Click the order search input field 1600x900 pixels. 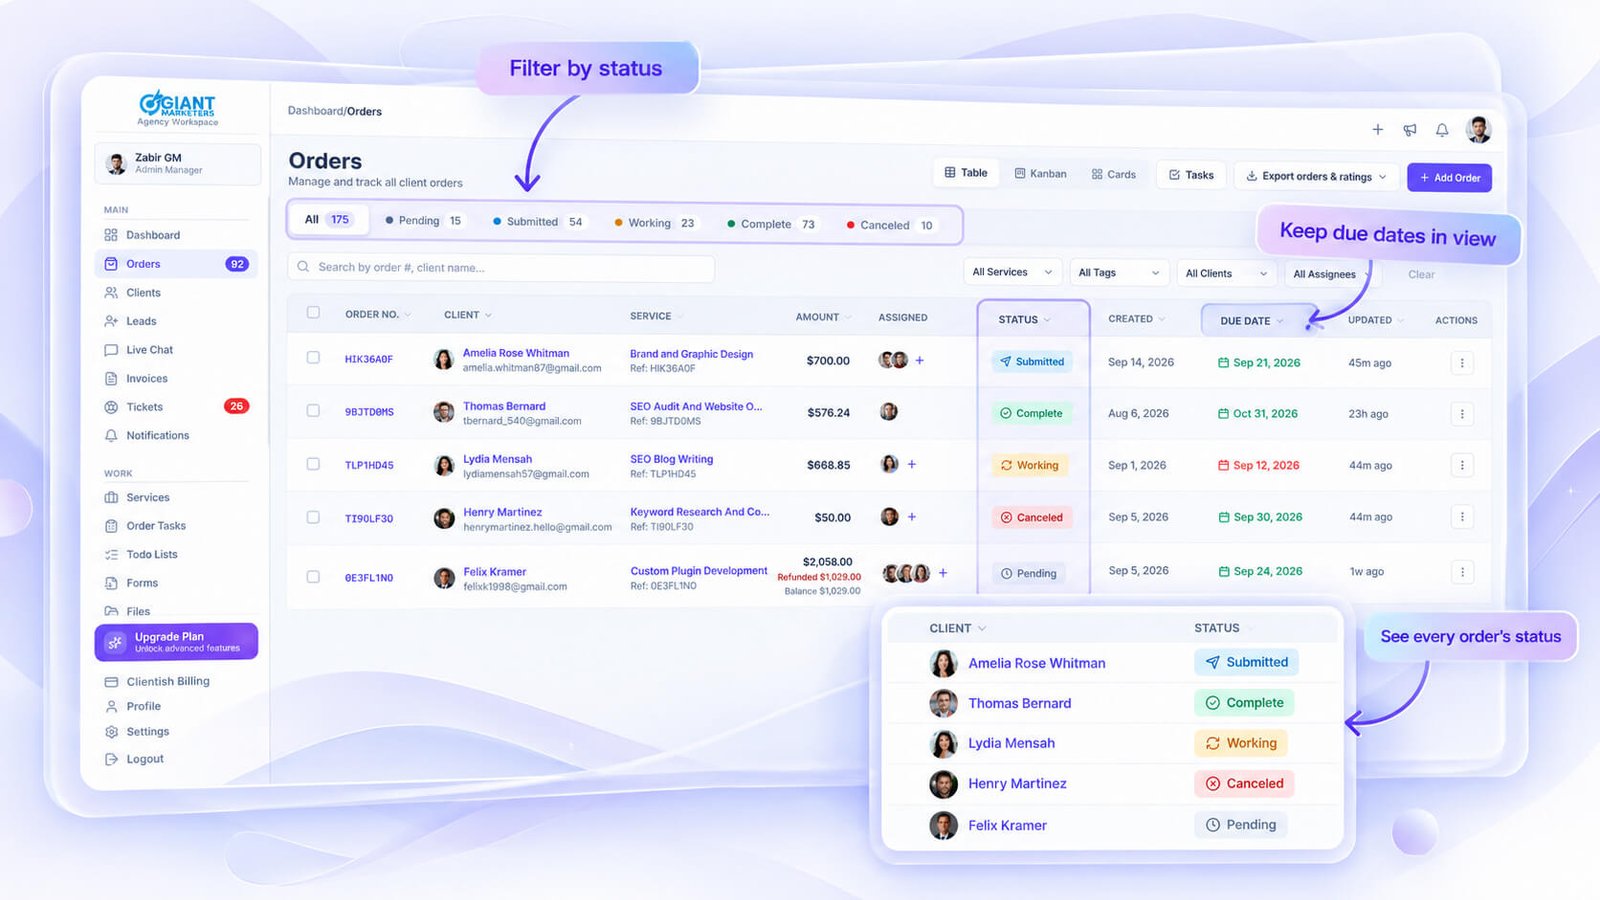click(x=501, y=267)
